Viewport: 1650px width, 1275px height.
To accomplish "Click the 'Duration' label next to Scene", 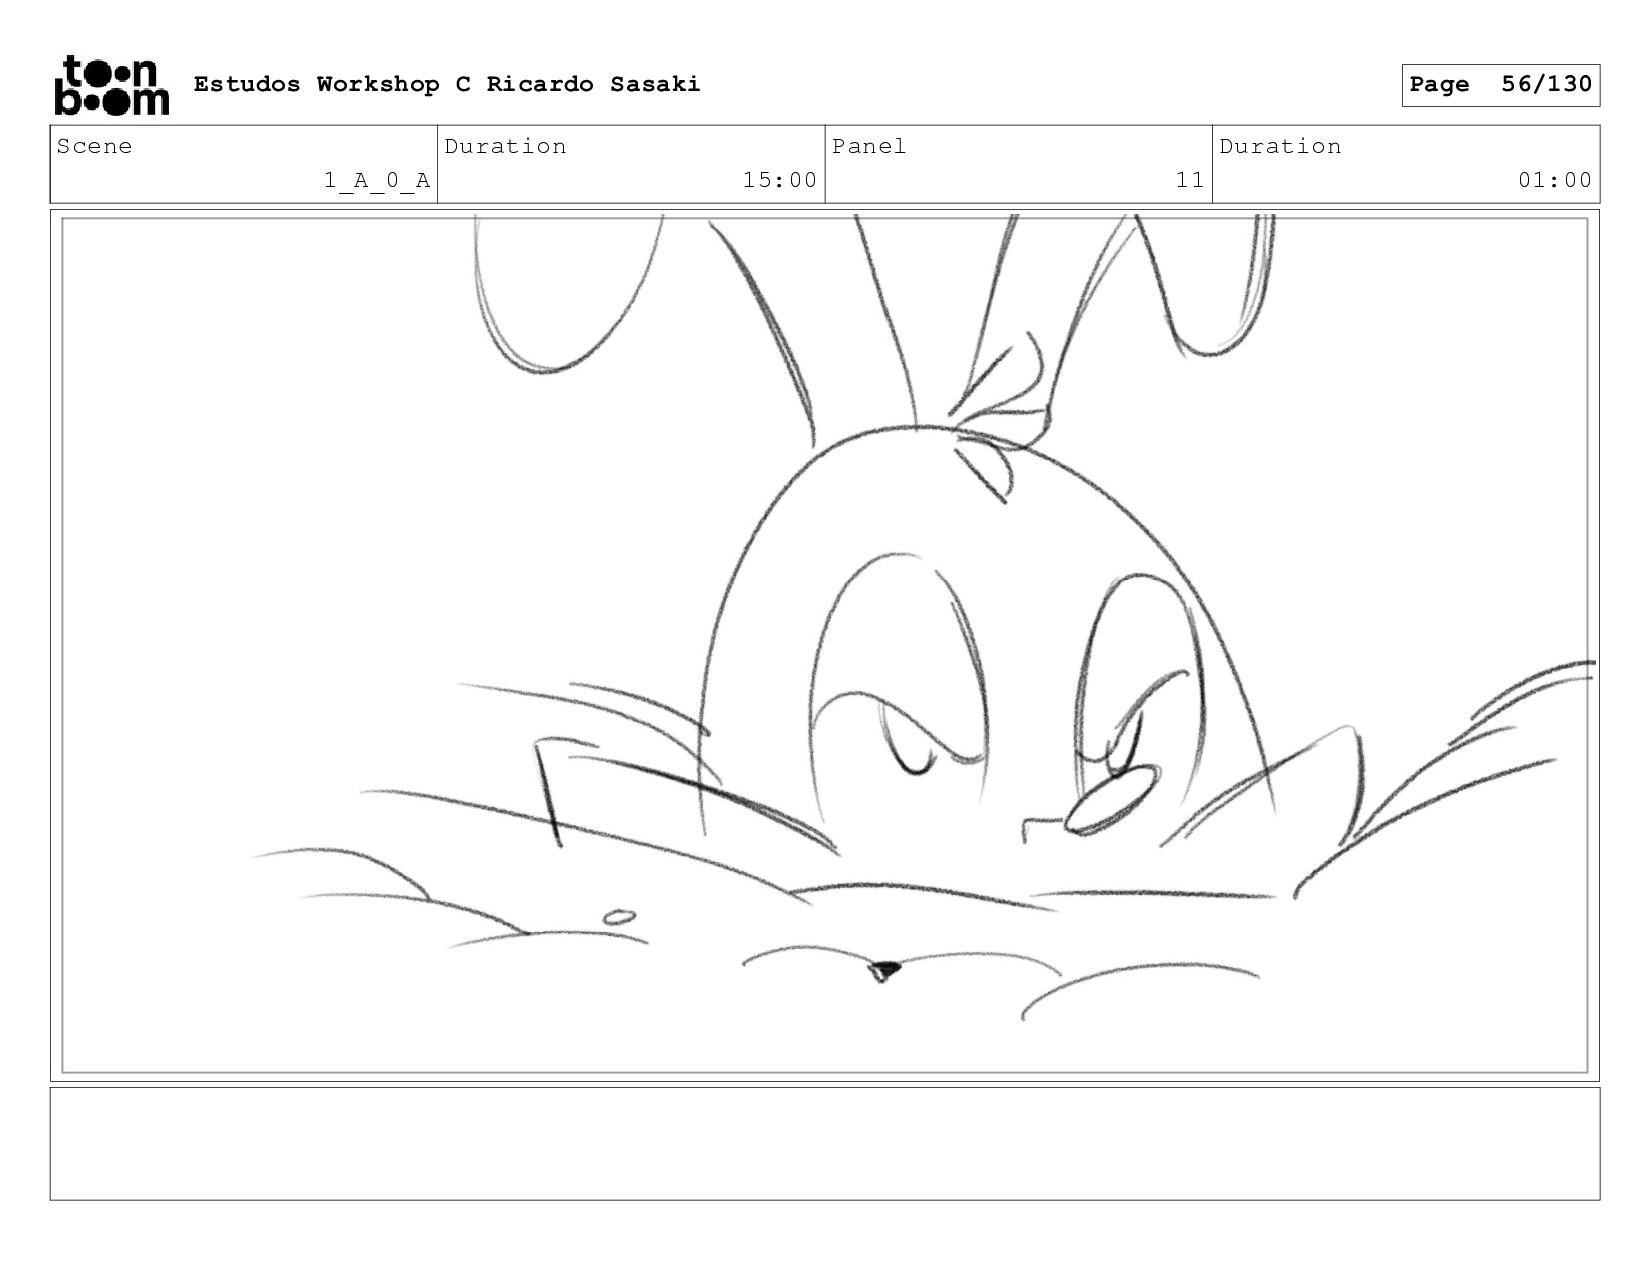I will (x=505, y=147).
